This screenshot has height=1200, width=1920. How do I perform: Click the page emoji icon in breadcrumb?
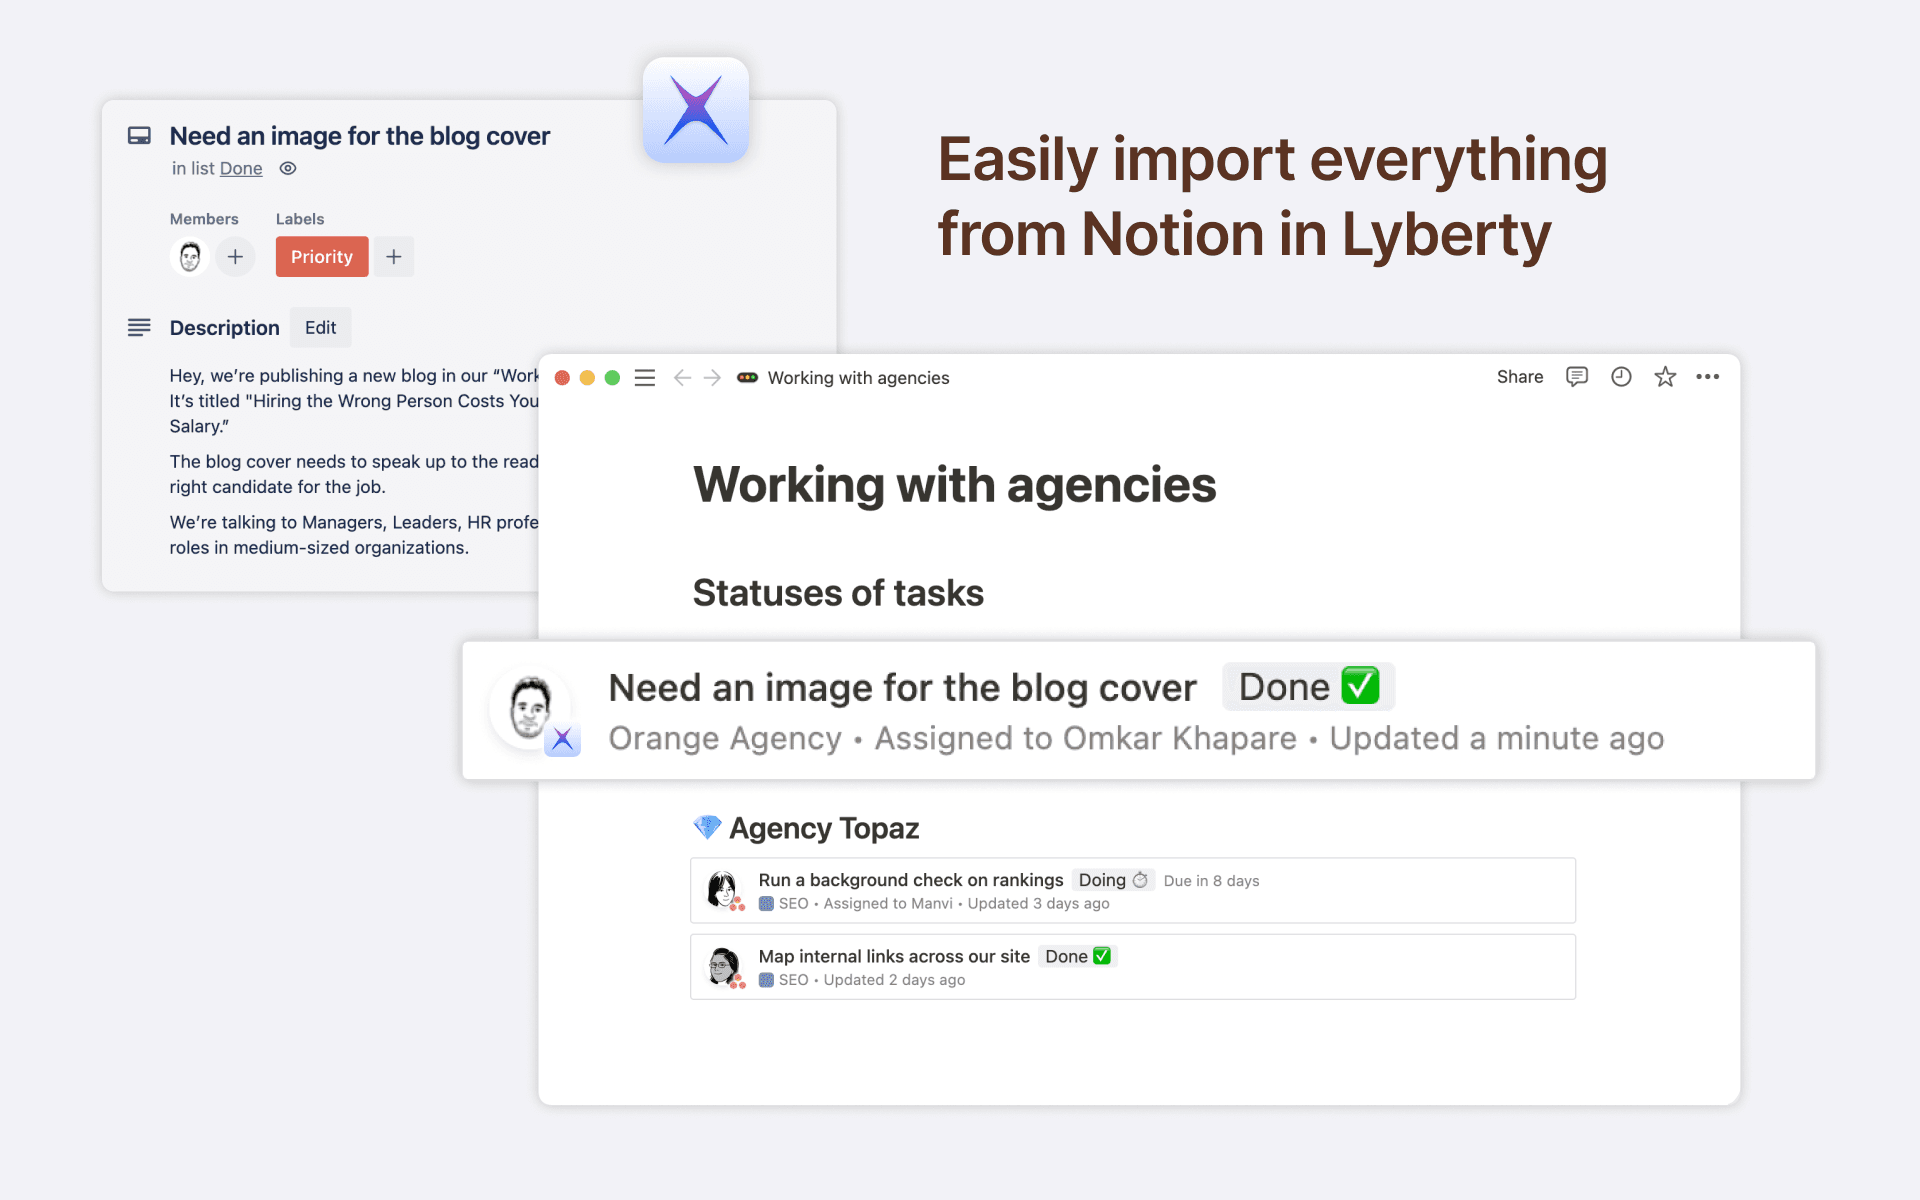point(747,377)
